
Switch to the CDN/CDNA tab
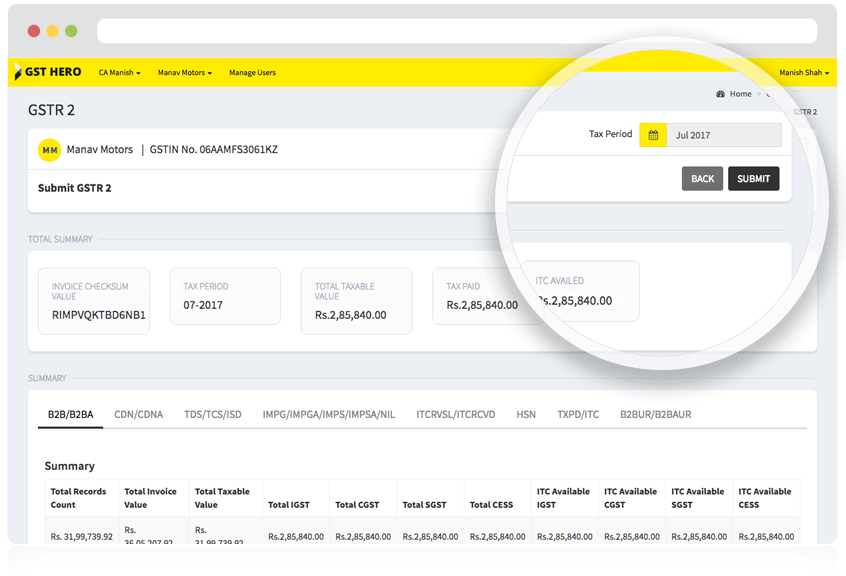coord(138,414)
